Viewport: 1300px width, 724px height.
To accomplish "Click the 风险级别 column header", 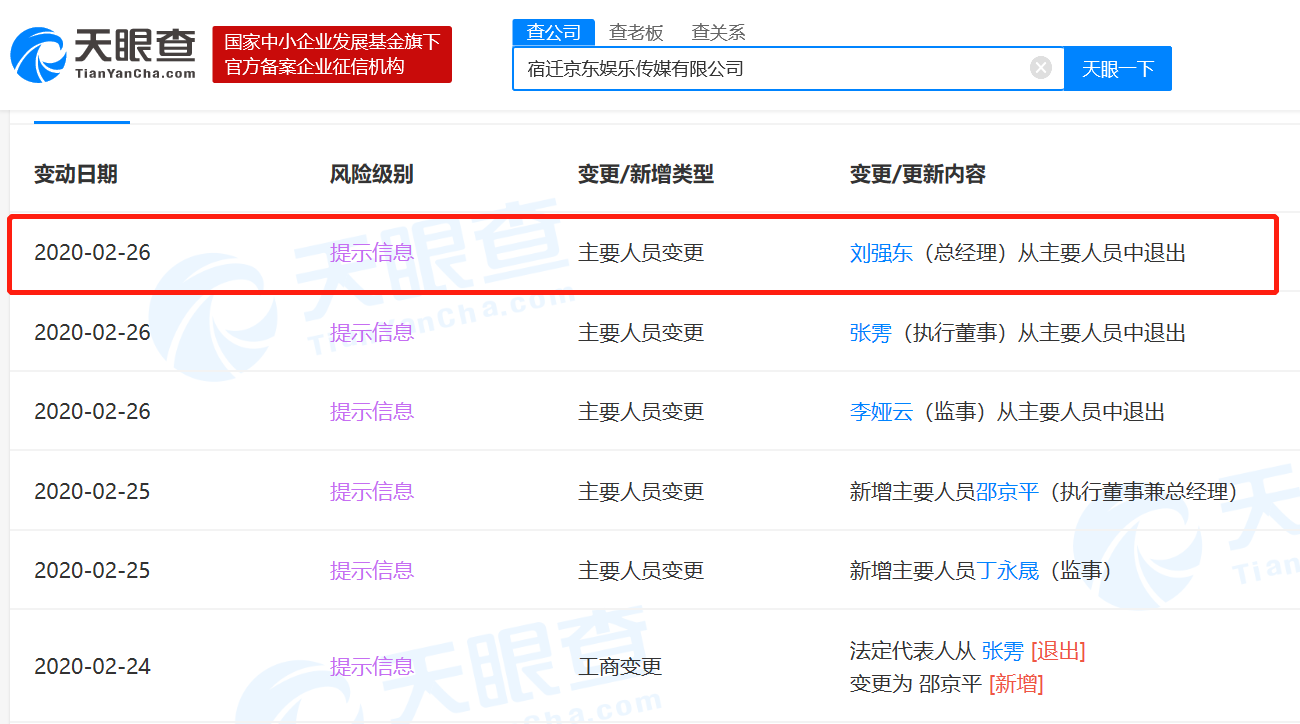I will [371, 174].
